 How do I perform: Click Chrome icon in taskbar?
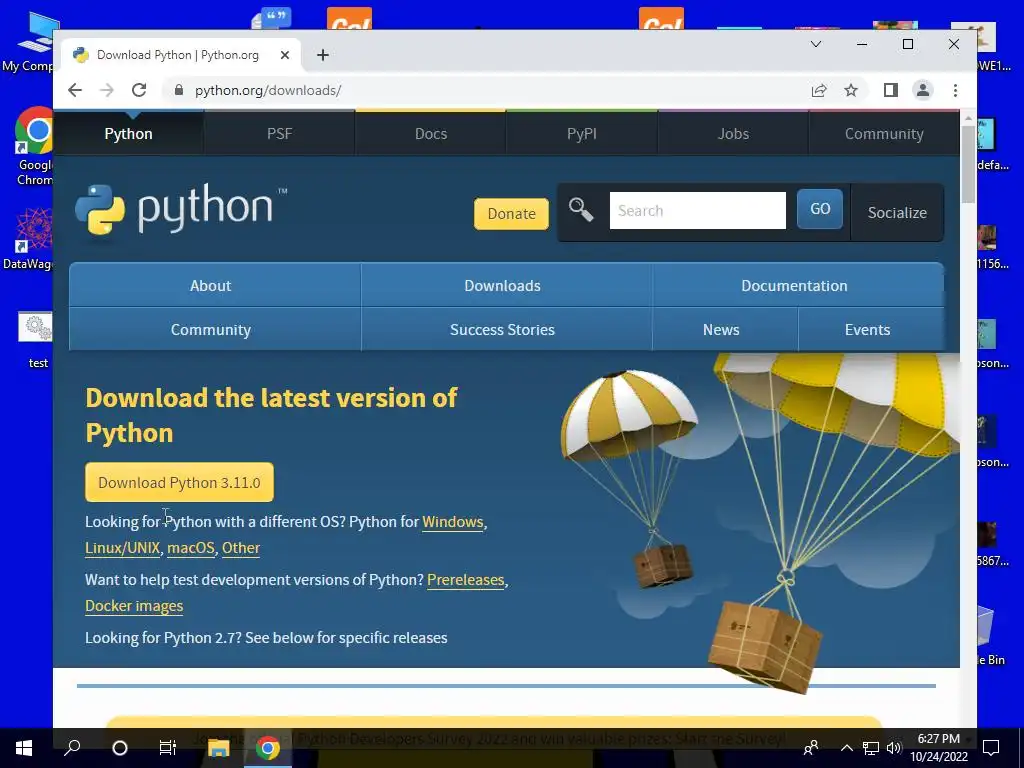[x=267, y=748]
